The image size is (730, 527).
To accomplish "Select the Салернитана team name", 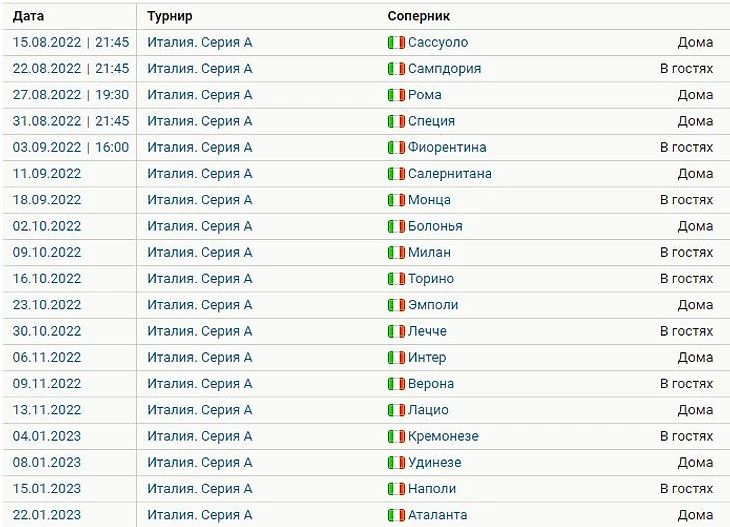I will tap(449, 174).
